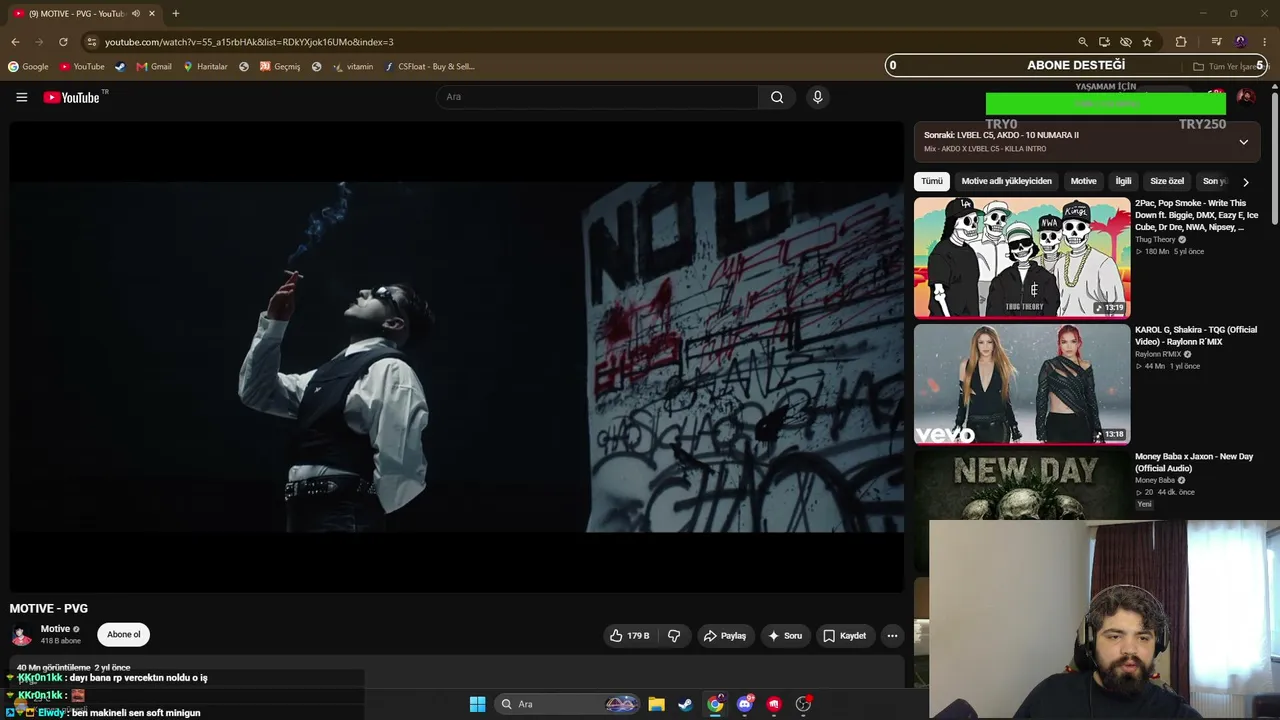The image size is (1280, 720).
Task: Click the page vertical scrollbar
Action: pyautogui.click(x=1275, y=160)
